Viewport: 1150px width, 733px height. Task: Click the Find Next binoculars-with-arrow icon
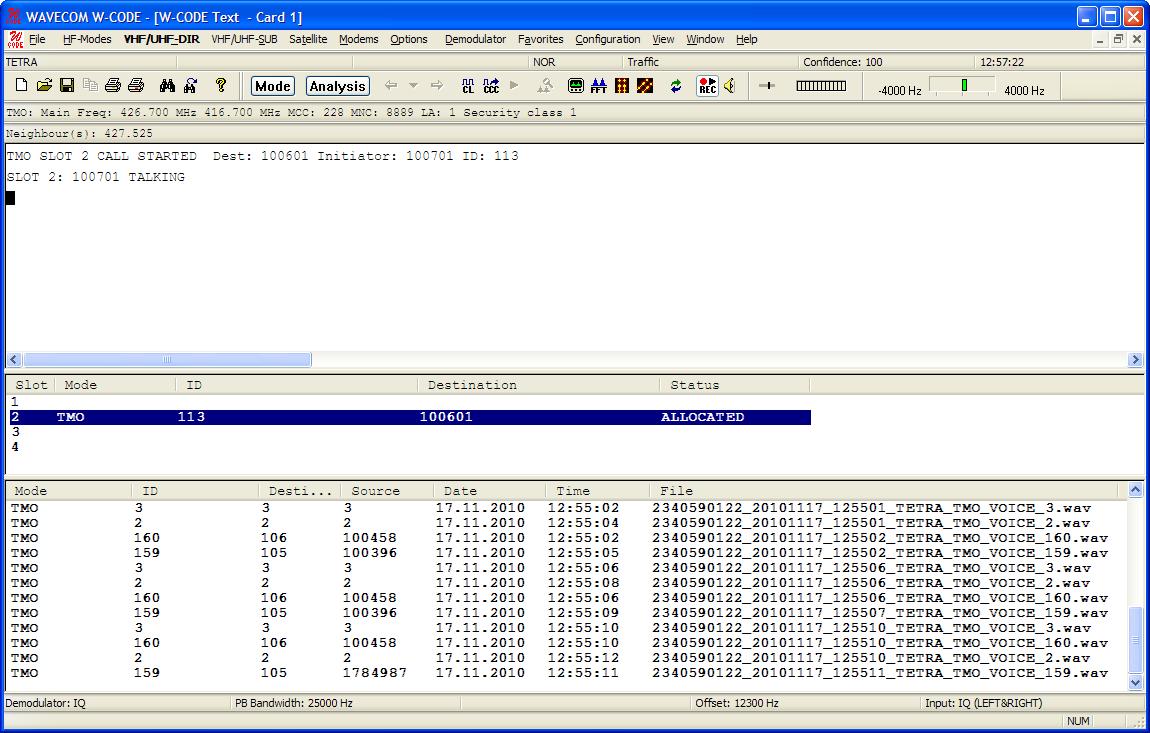point(191,86)
